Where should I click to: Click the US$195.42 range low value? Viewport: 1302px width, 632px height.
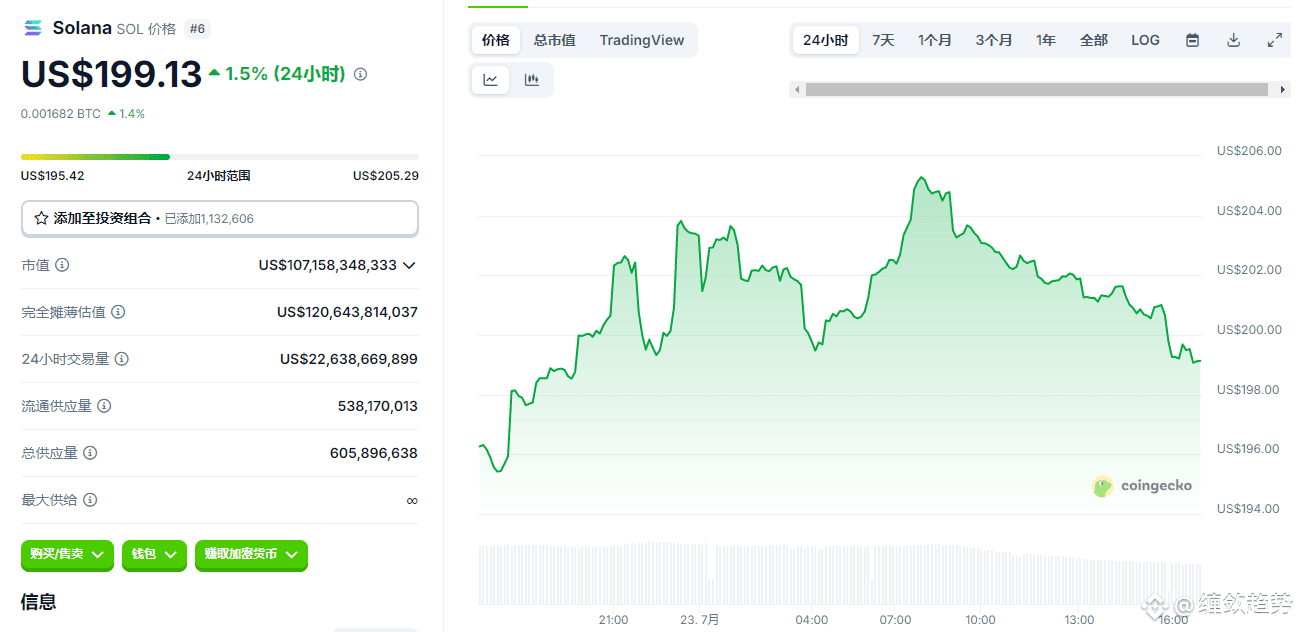53,176
